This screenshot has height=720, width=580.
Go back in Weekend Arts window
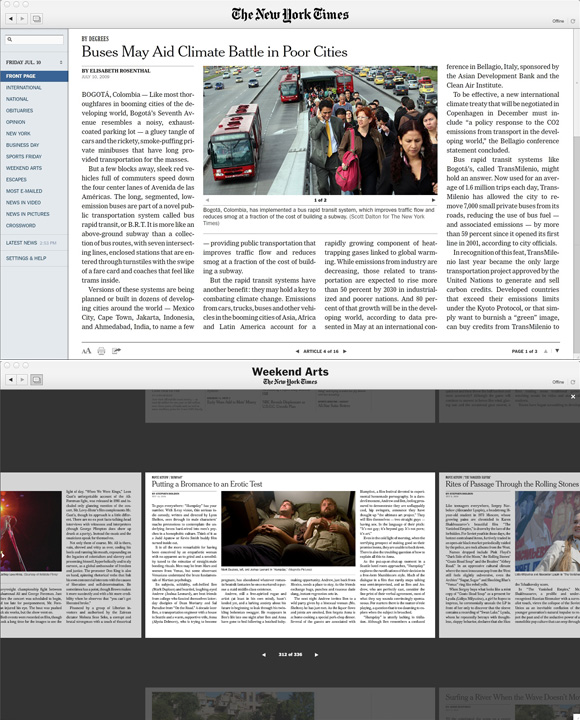(x=10, y=380)
